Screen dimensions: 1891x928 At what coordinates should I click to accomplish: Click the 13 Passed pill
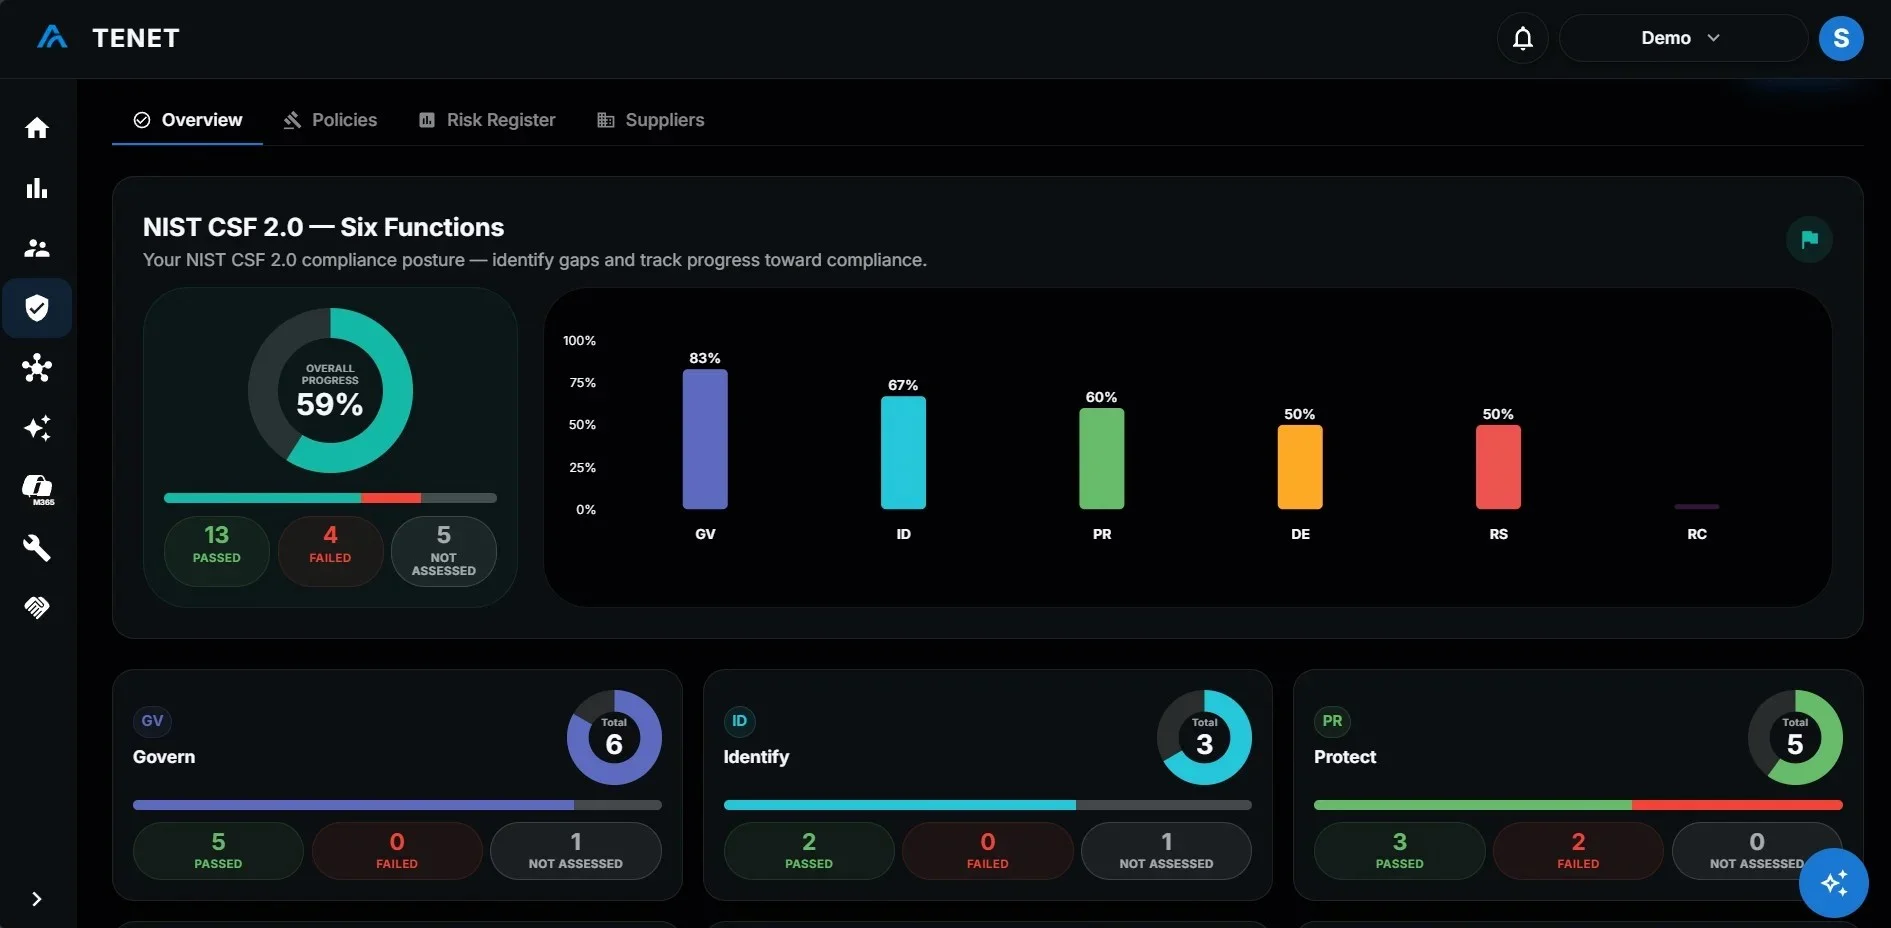tap(217, 551)
